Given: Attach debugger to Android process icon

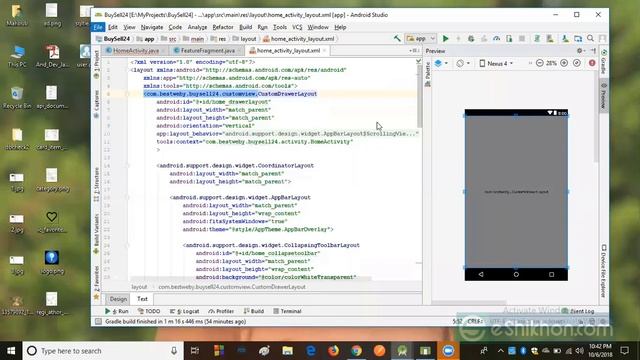Looking at the screenshot, I should coord(509,39).
